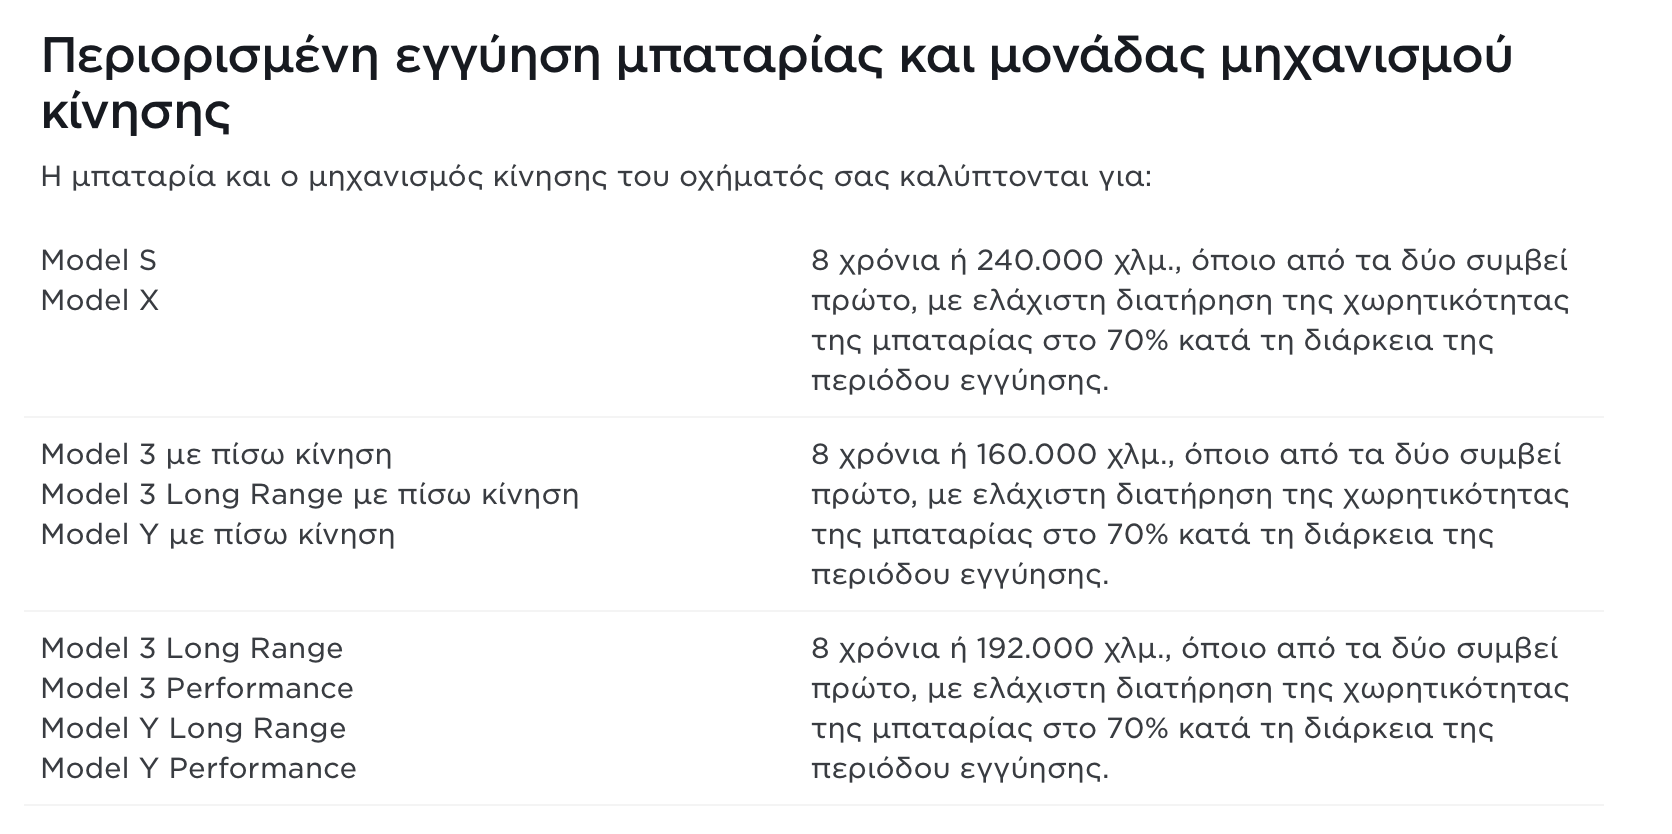Click 'περιόδου εγγύησης.' in the 192.000 χλμ. row
The image size is (1672, 834).
pyautogui.click(x=960, y=769)
